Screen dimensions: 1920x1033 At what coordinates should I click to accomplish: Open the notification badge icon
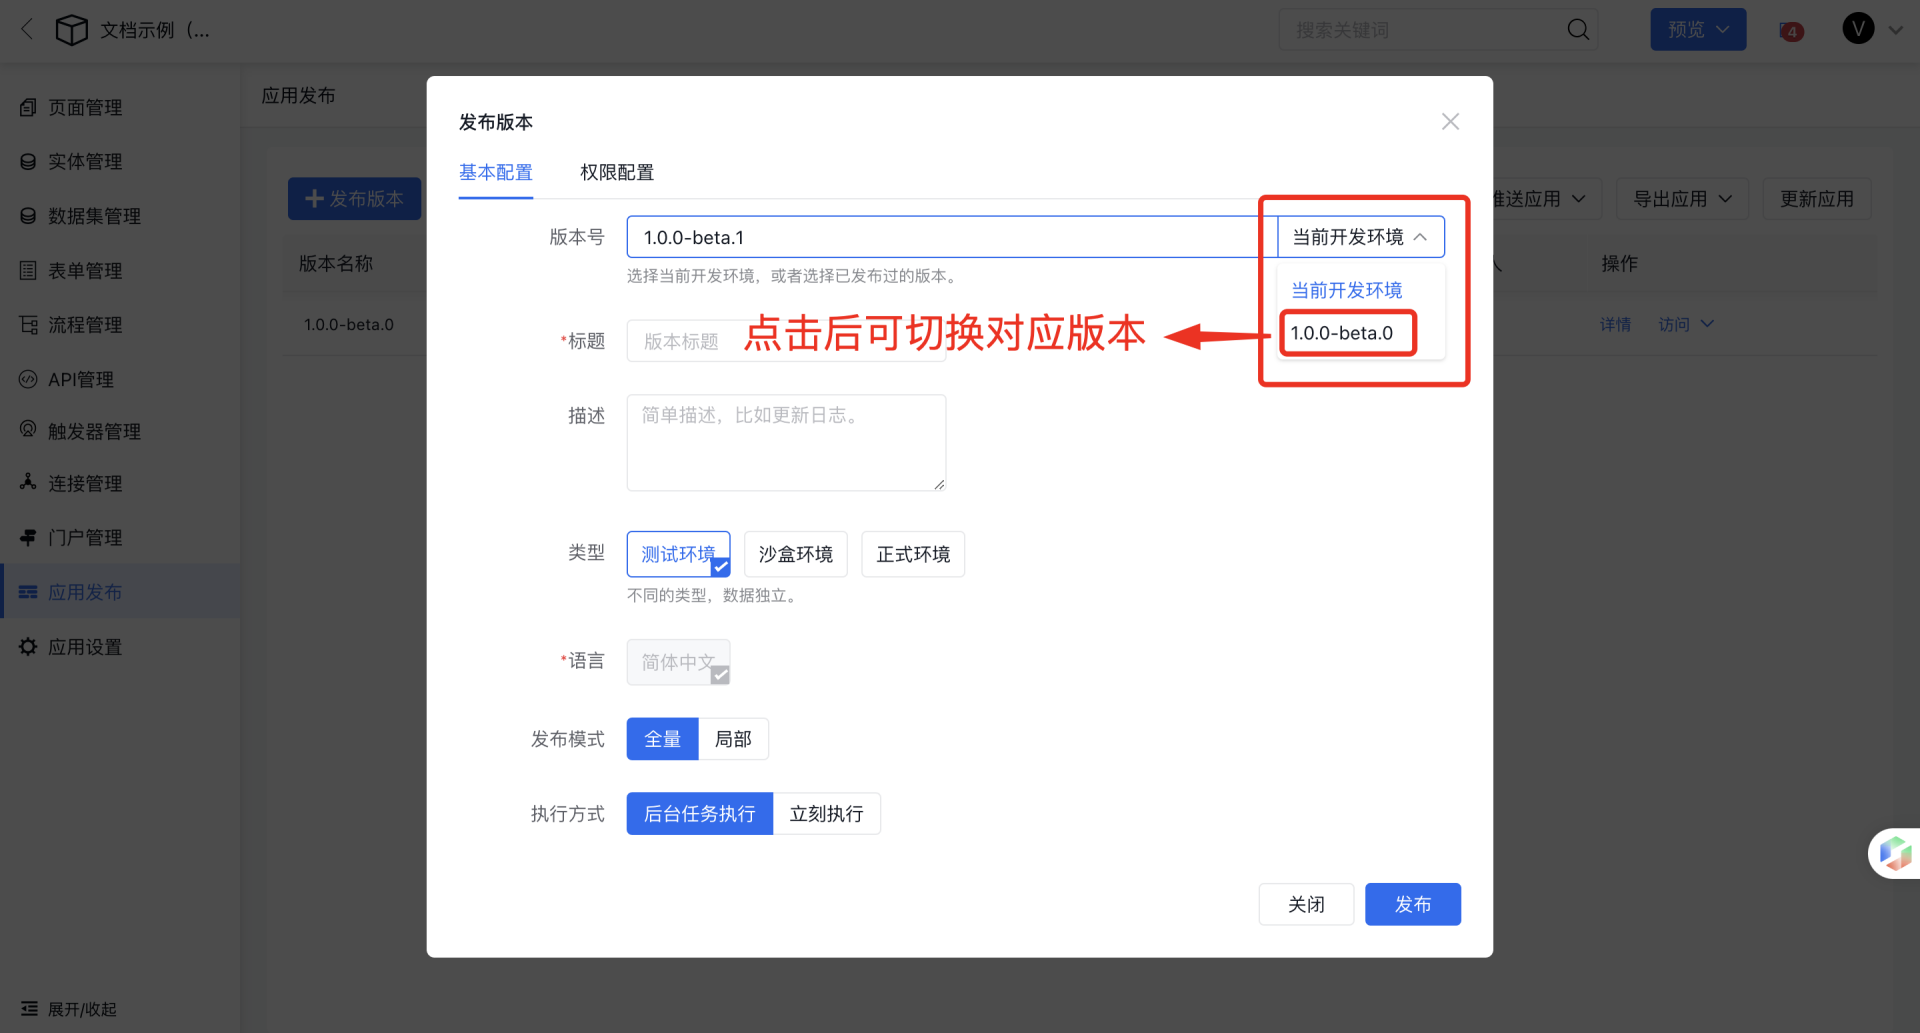[1791, 31]
